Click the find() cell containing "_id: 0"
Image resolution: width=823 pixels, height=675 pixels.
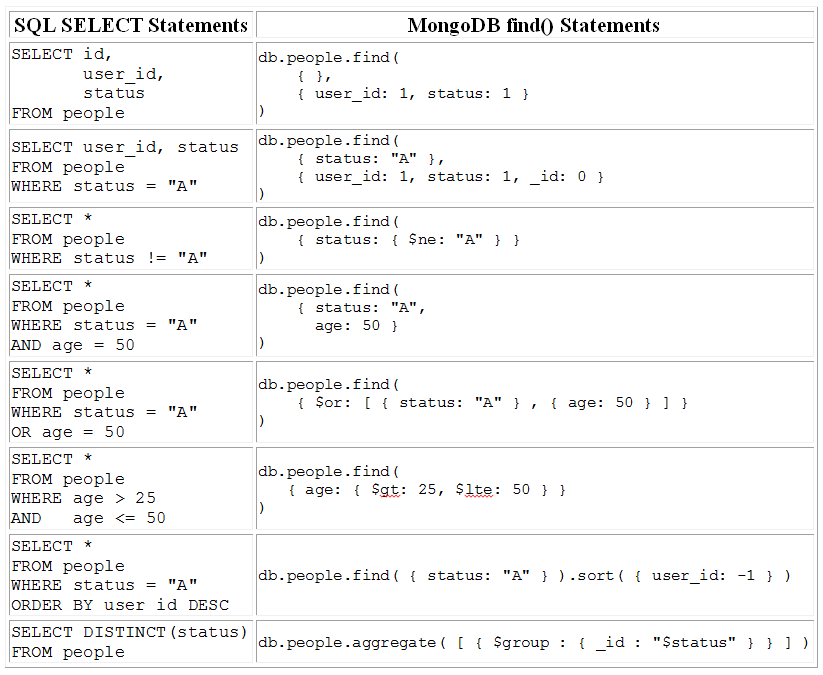click(x=534, y=166)
